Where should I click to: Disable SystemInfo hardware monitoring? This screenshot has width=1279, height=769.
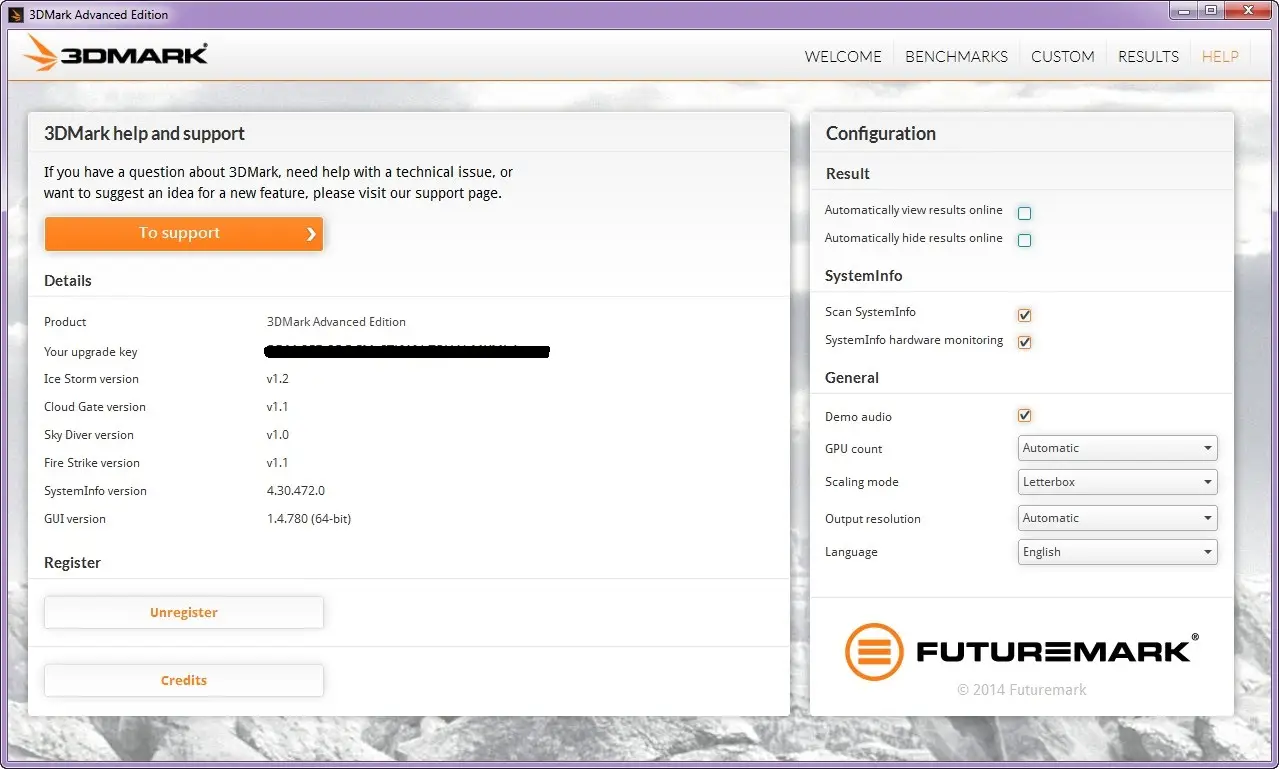click(1024, 342)
